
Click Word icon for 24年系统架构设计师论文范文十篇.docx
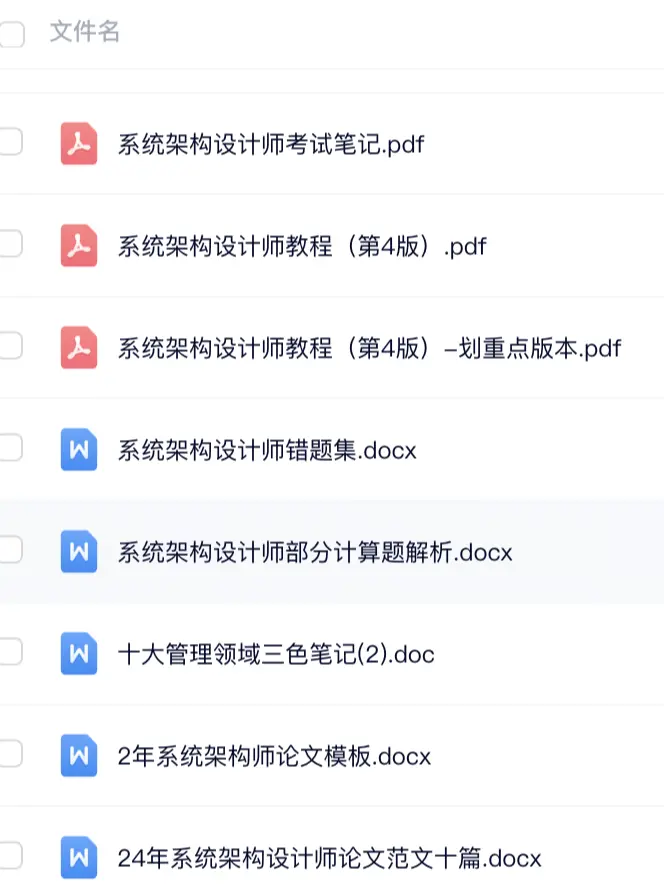79,857
